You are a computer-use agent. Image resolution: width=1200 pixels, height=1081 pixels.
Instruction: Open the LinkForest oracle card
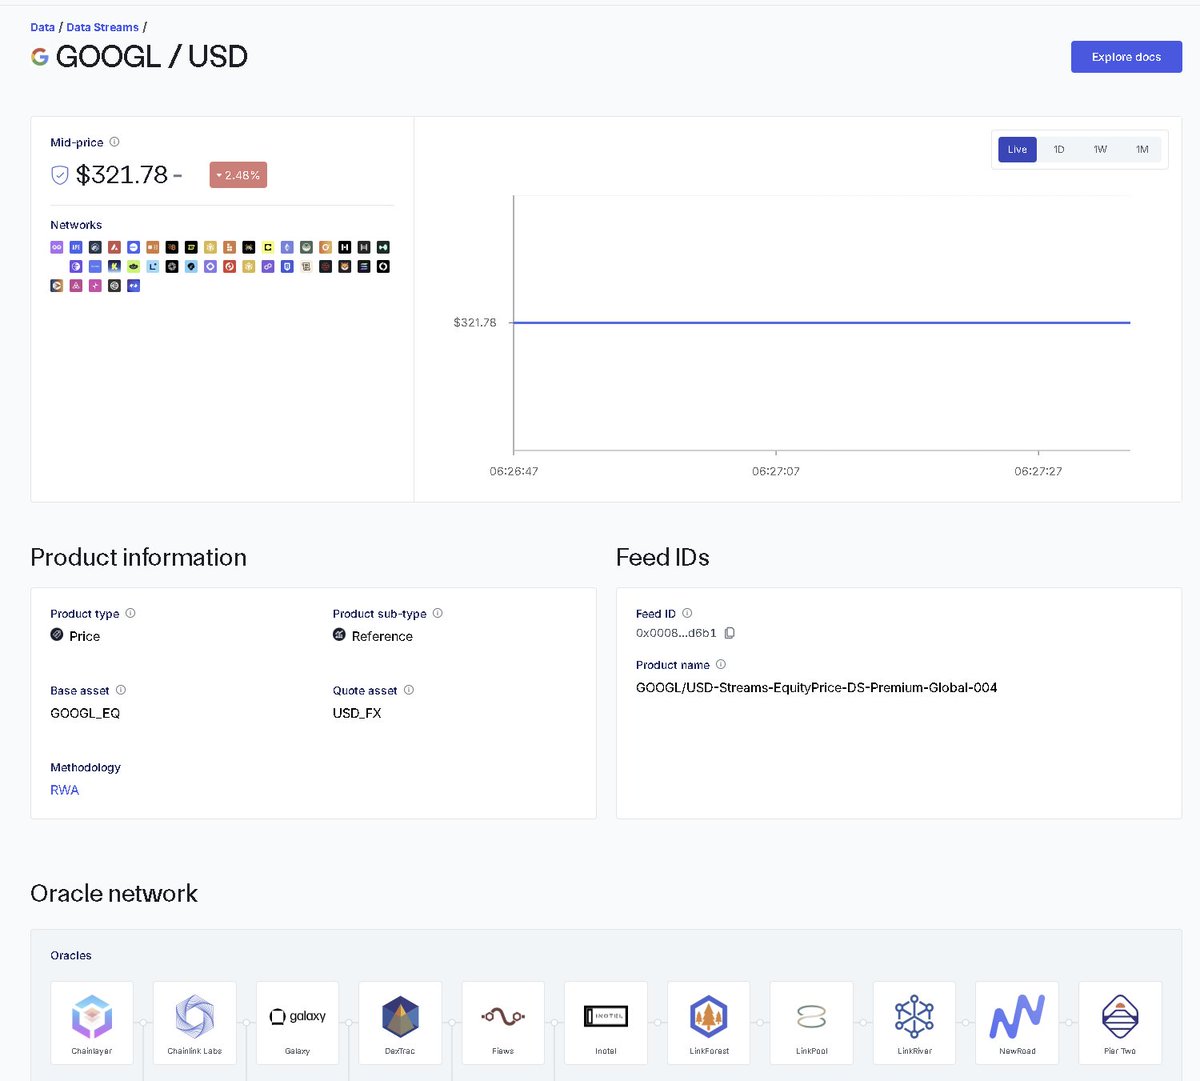tap(709, 1022)
